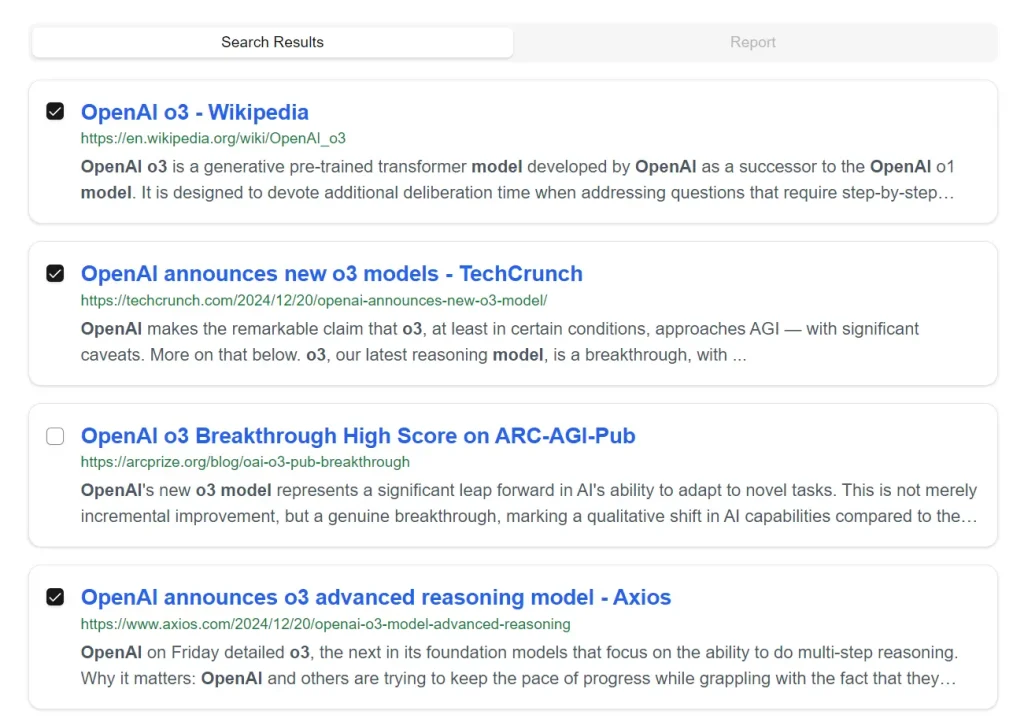Uncheck the TechCrunch o3 models result
Screen dimensions: 1024x722
click(x=55, y=273)
